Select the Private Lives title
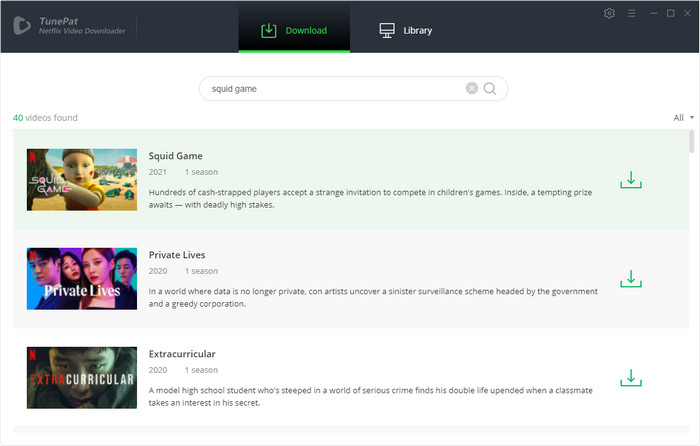The image size is (700, 446). click(177, 255)
